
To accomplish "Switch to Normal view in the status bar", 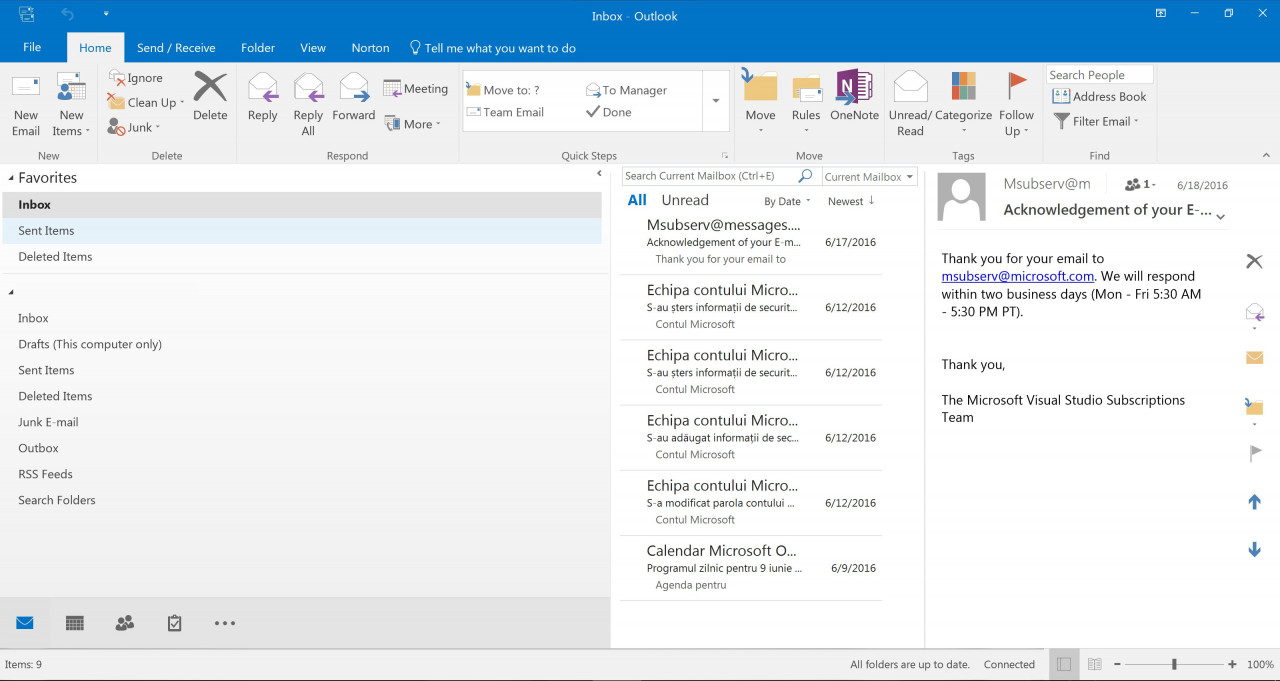I will [1064, 664].
